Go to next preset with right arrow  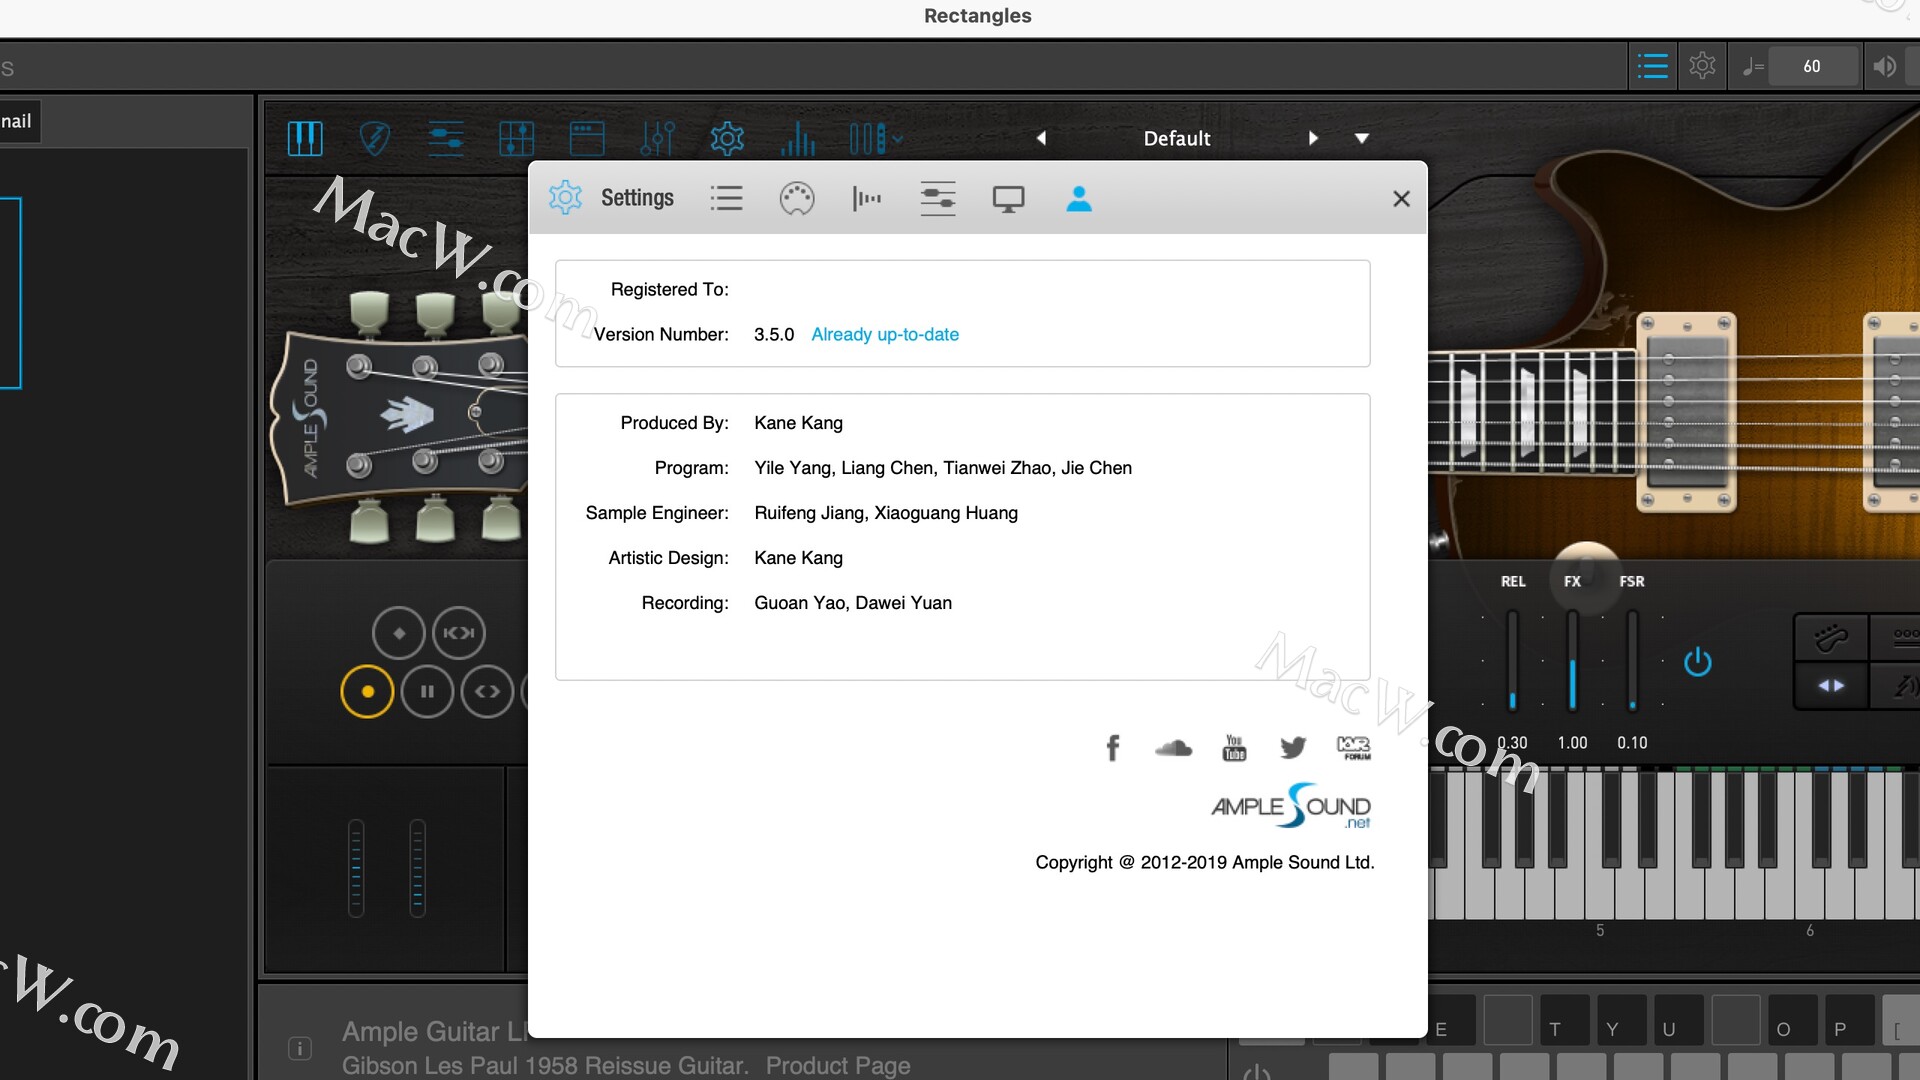click(x=1313, y=138)
